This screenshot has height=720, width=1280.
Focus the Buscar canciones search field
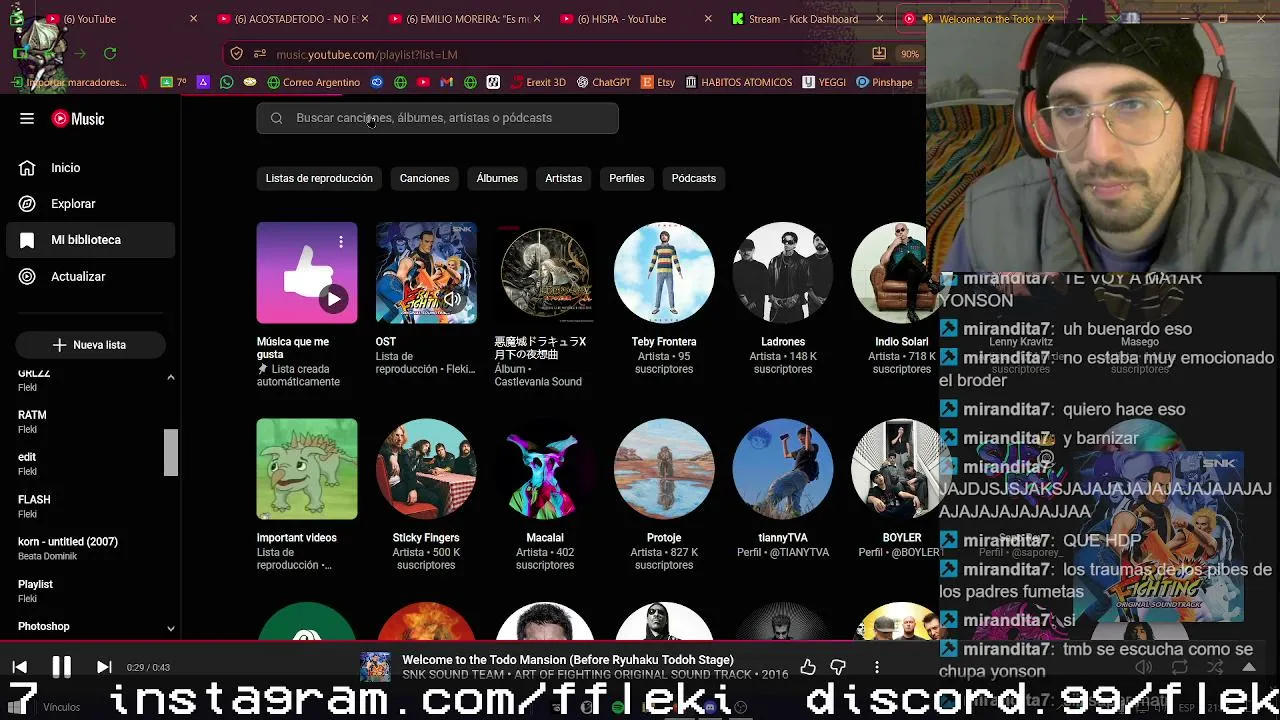(437, 118)
